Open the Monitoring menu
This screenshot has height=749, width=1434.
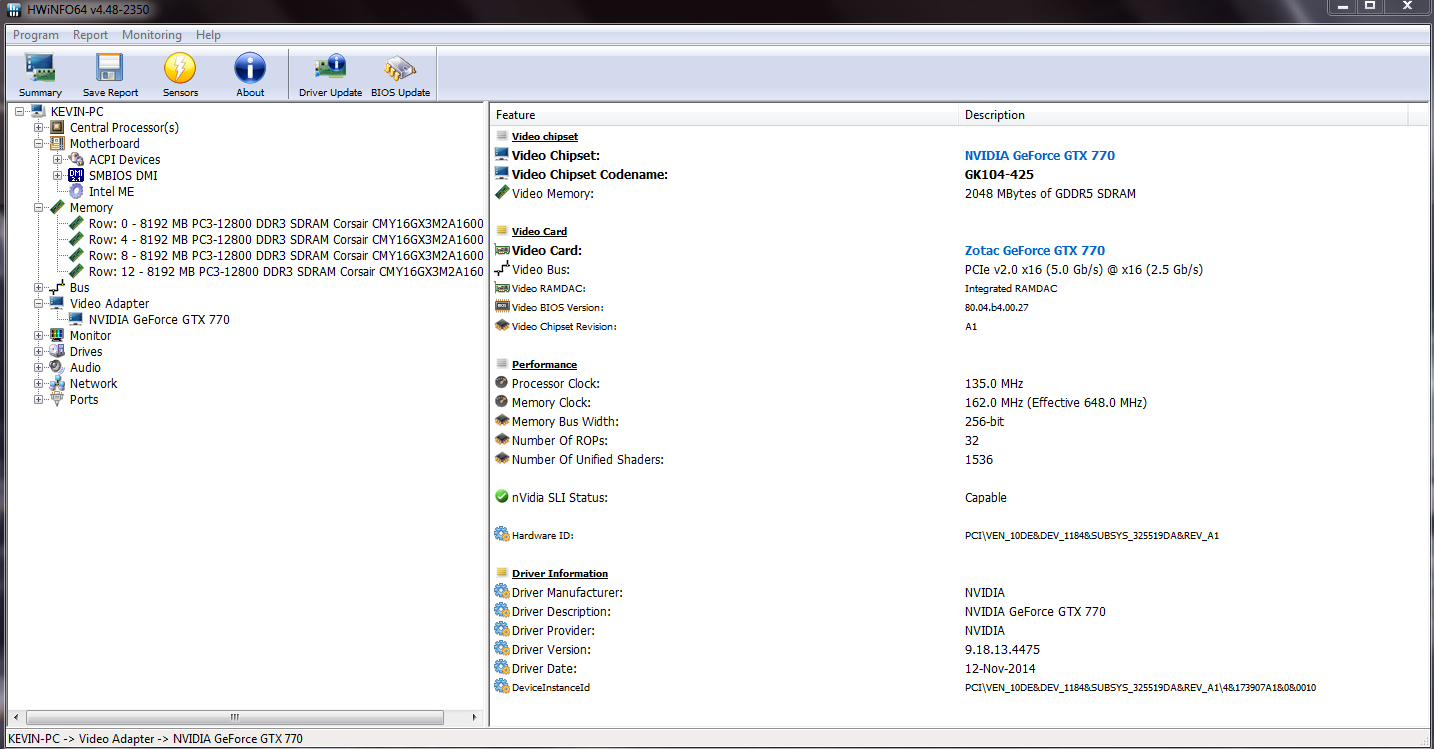(x=152, y=35)
